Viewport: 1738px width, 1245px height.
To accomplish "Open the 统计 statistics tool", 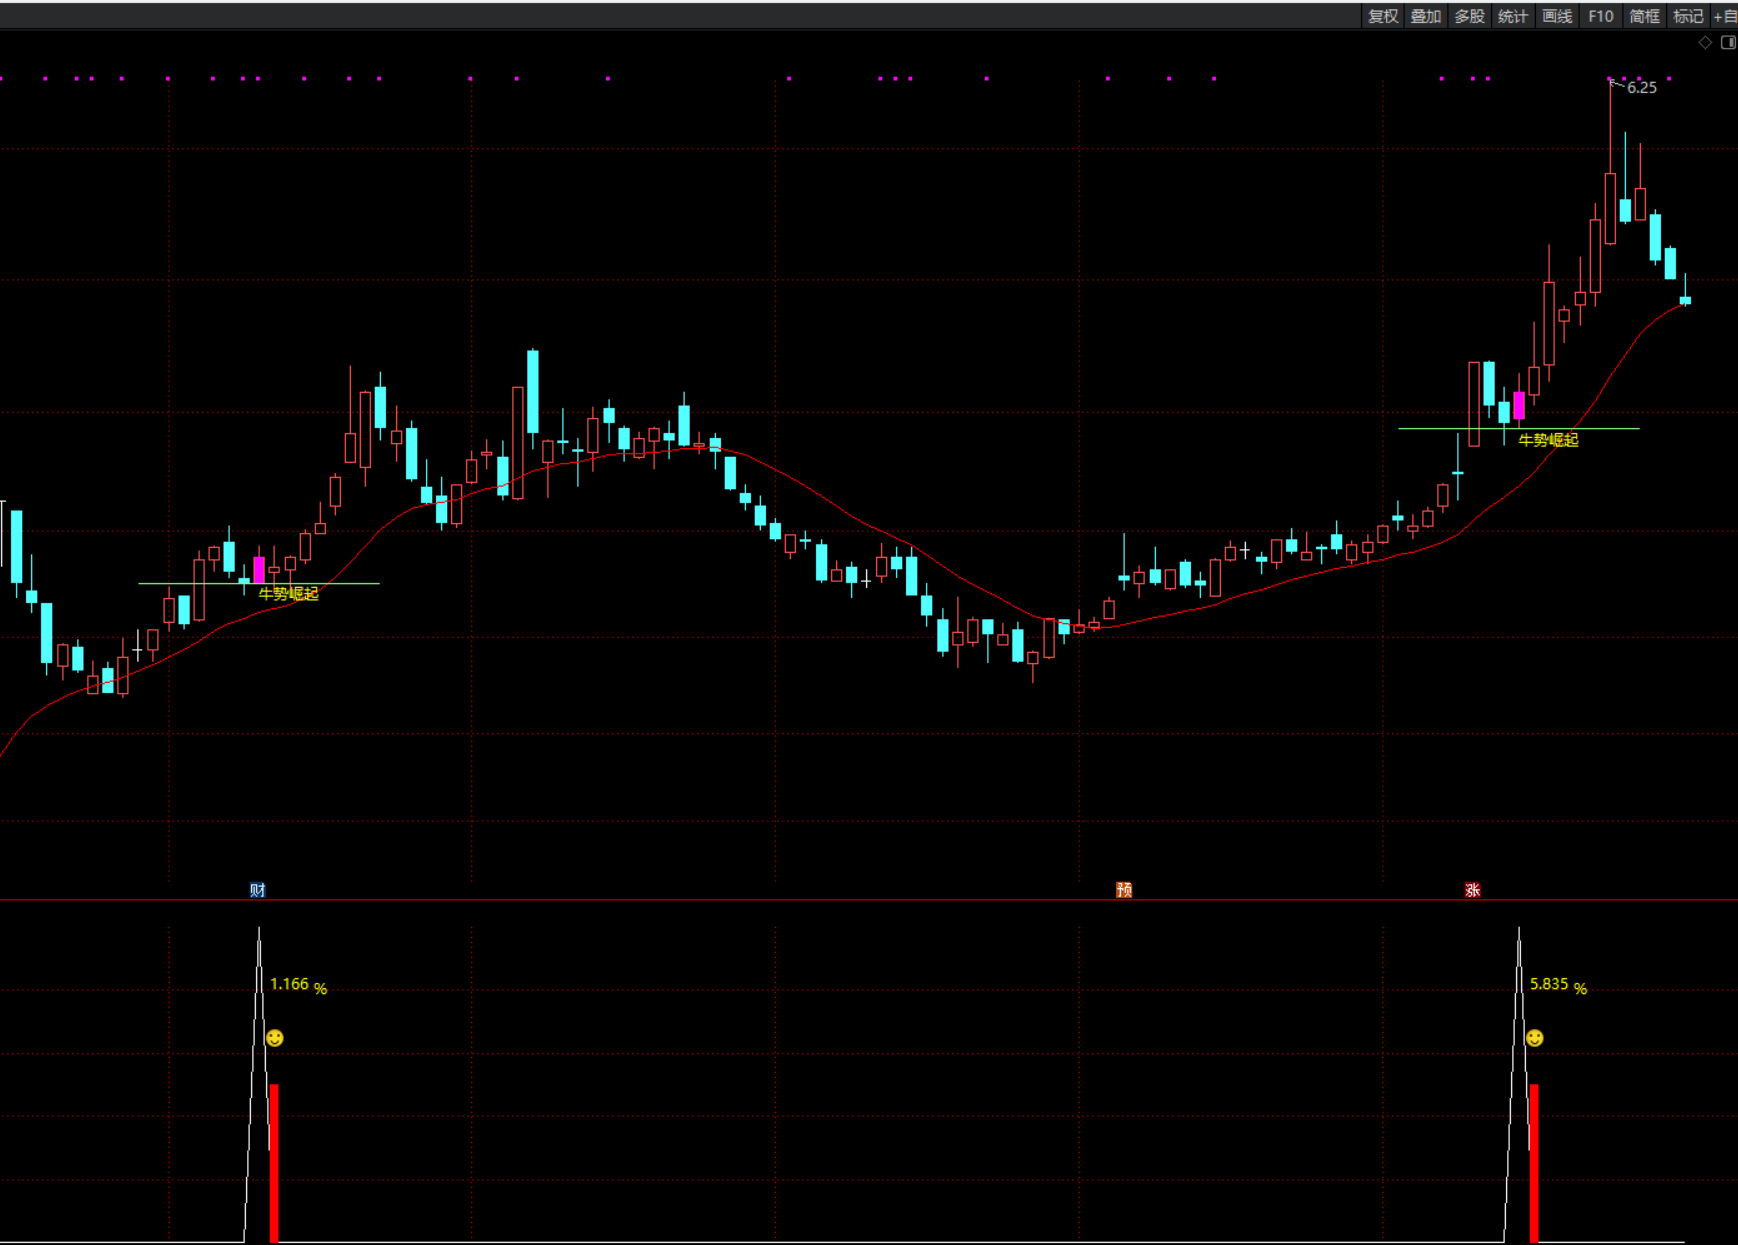I will (1513, 16).
